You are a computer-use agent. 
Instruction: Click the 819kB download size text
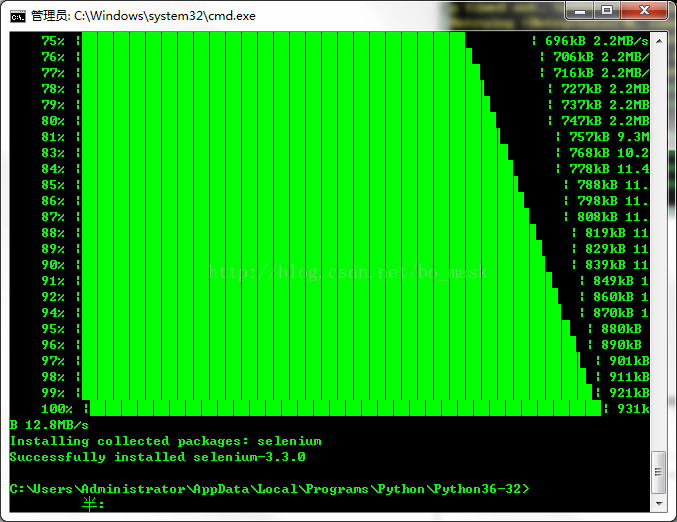point(605,232)
